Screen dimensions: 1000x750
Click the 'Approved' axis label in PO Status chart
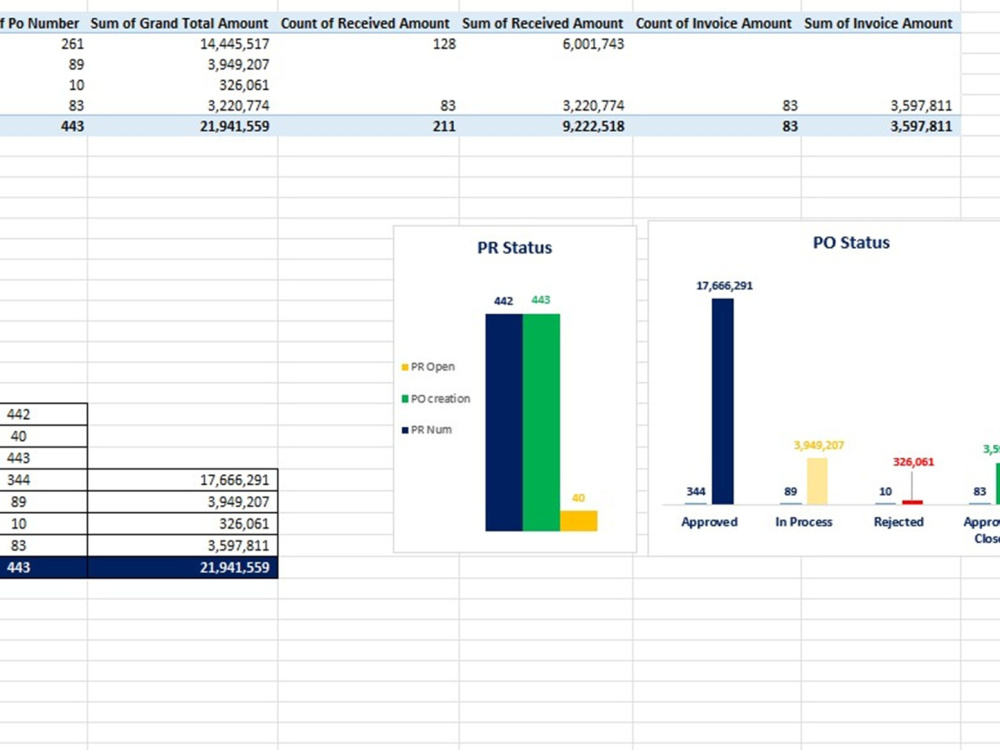(709, 522)
